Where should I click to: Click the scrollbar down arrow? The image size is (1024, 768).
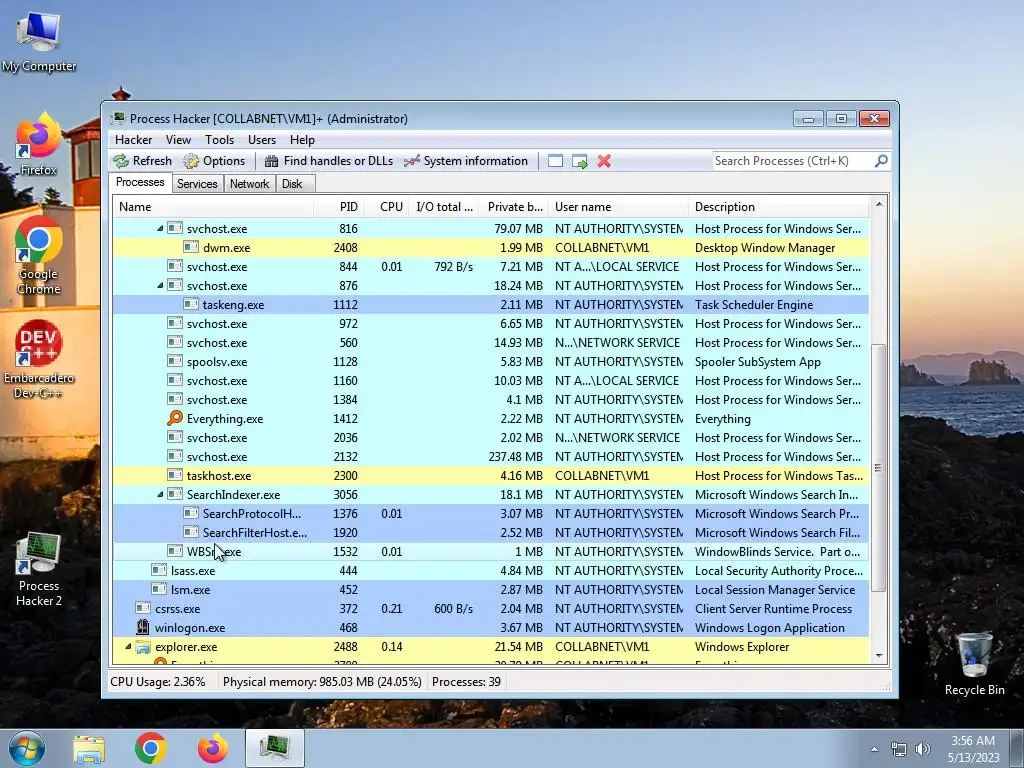coord(878,656)
